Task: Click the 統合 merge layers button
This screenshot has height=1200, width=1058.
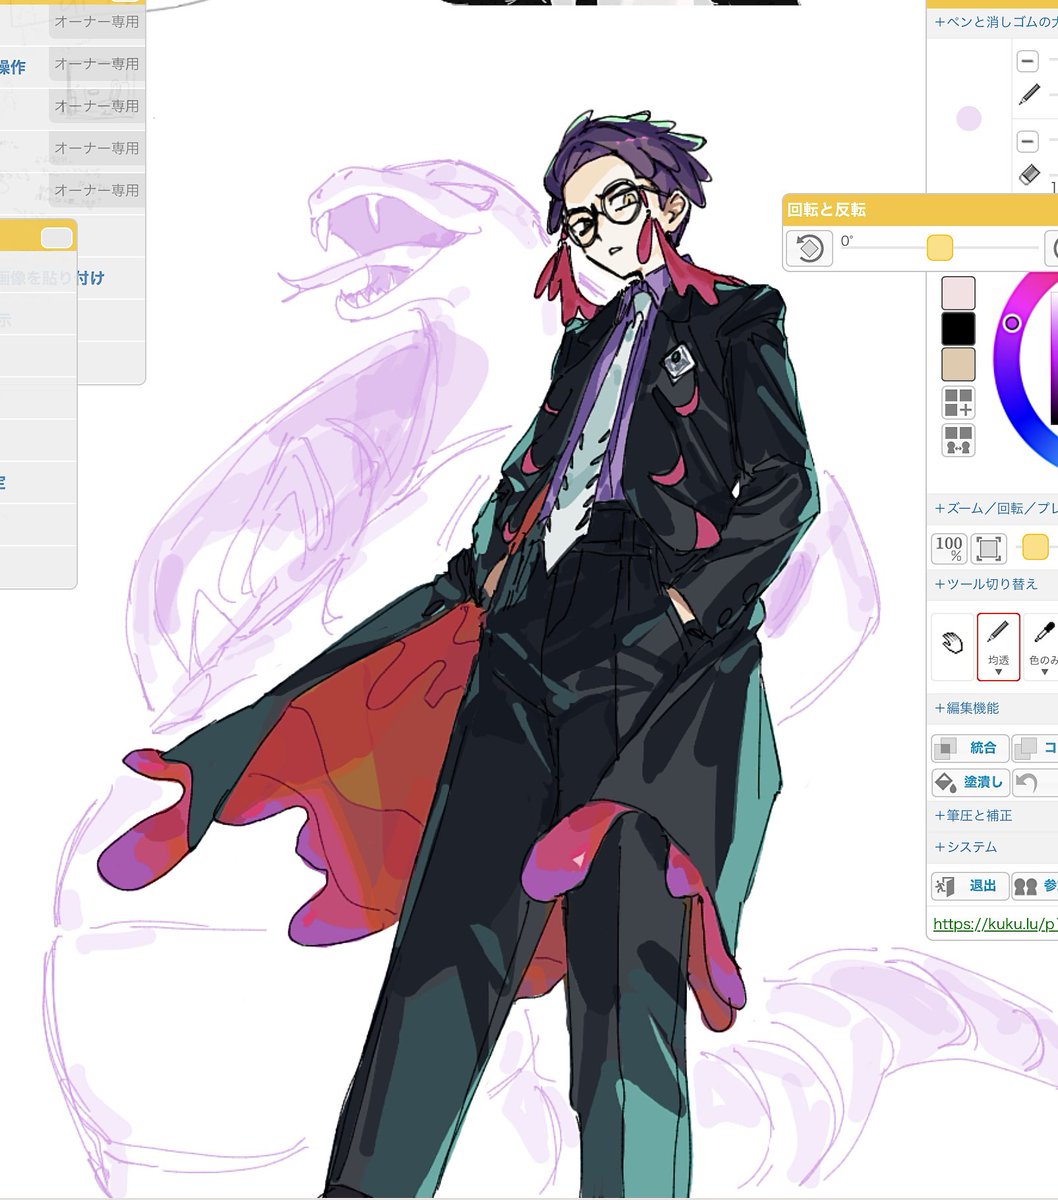Action: pos(968,748)
